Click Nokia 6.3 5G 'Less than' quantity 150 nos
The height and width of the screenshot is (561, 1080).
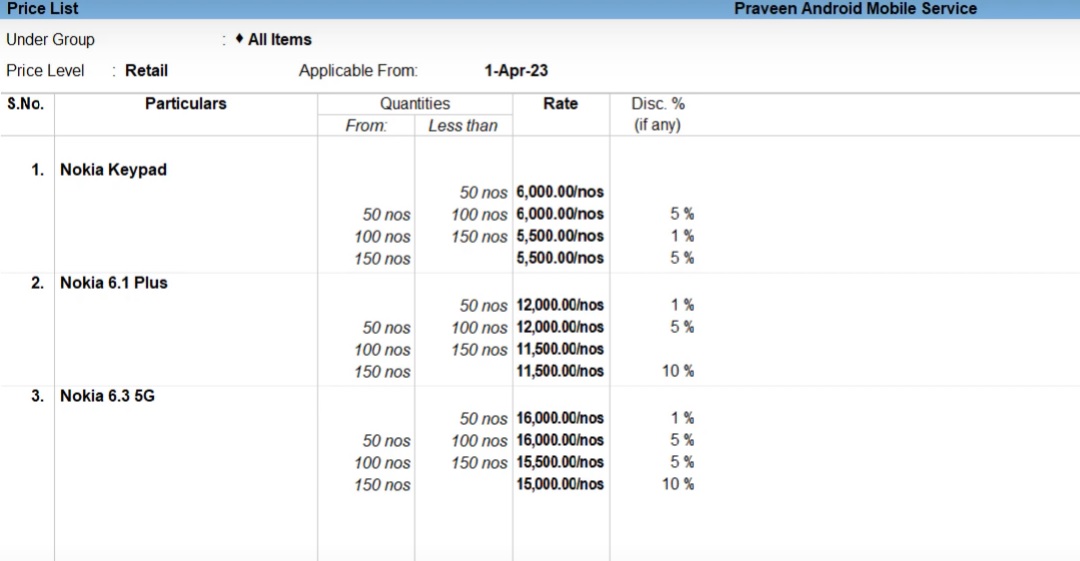tap(479, 462)
